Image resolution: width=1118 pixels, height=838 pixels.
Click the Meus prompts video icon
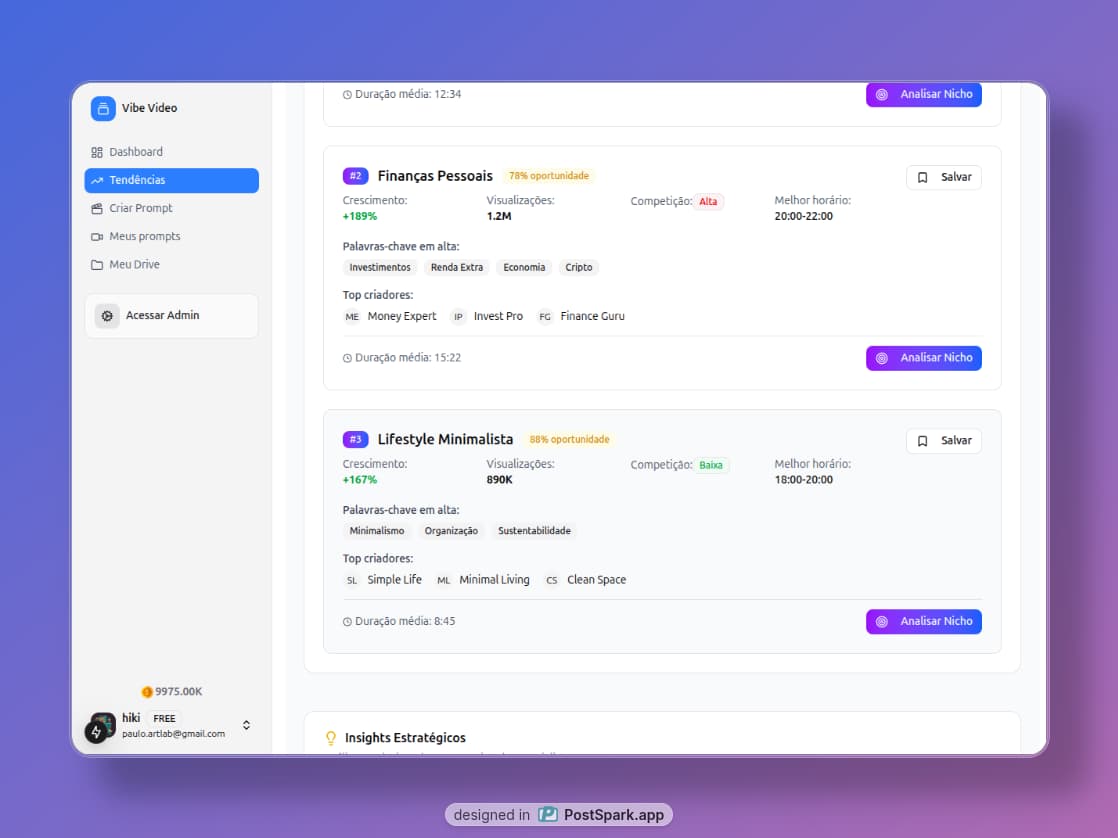click(97, 237)
